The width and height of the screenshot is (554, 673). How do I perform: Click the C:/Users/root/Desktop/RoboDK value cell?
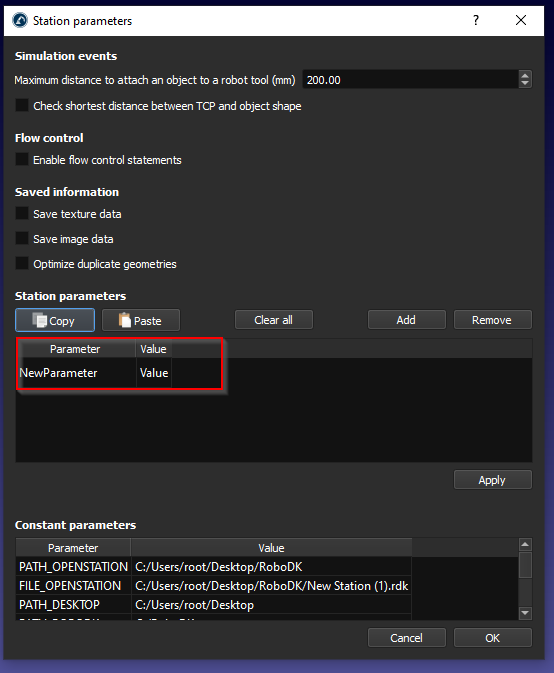271,567
